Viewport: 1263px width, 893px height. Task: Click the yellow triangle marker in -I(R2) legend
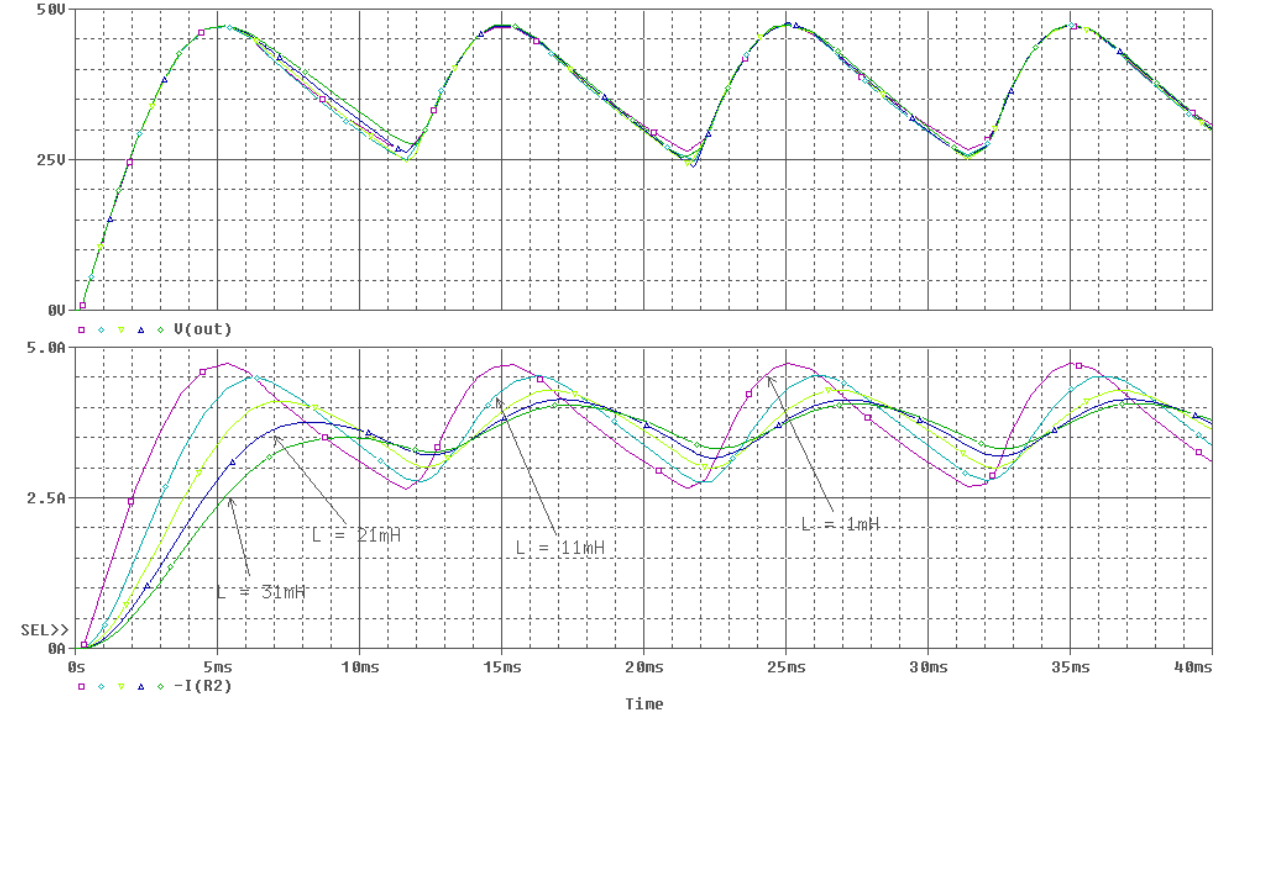(x=121, y=686)
